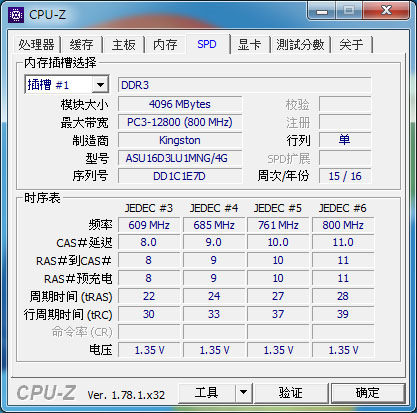Click the 1.35 V cell under JEDEC #3
Viewport: 417px width, 413px height.
[149, 350]
